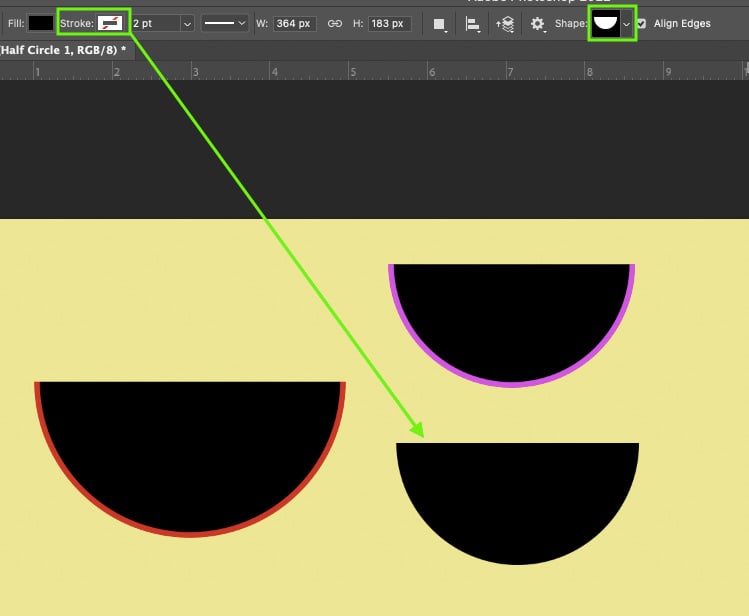Open the path alignment icon
The height and width of the screenshot is (616, 749).
[472, 24]
